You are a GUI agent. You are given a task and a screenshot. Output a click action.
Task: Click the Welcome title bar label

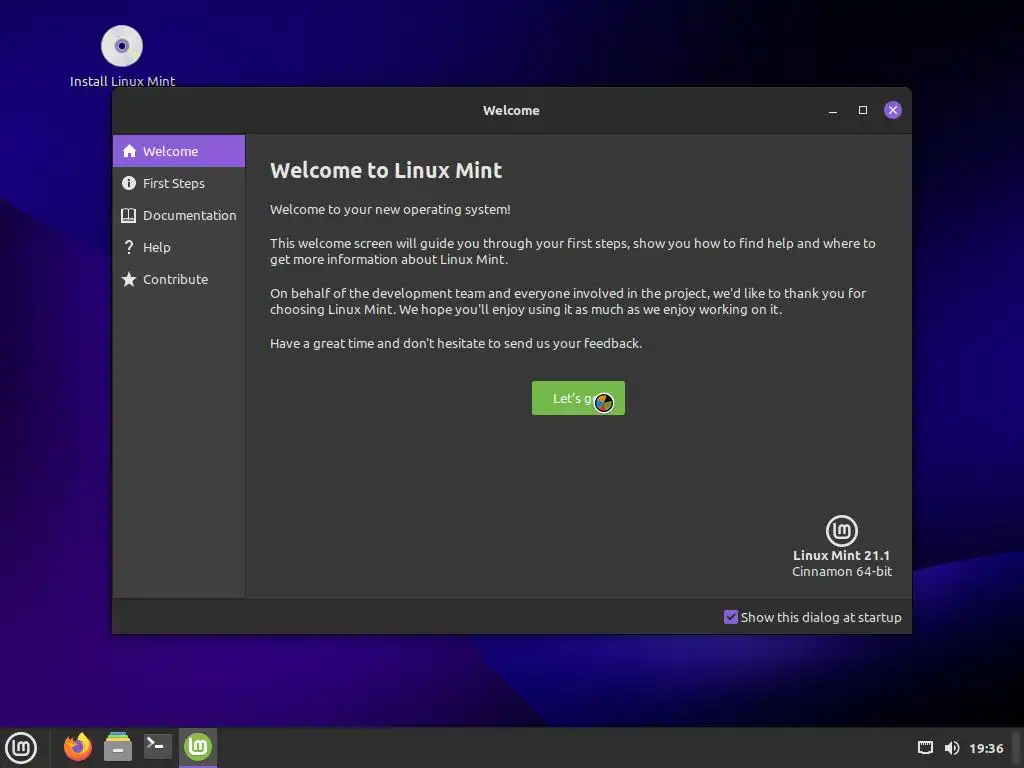(x=511, y=110)
